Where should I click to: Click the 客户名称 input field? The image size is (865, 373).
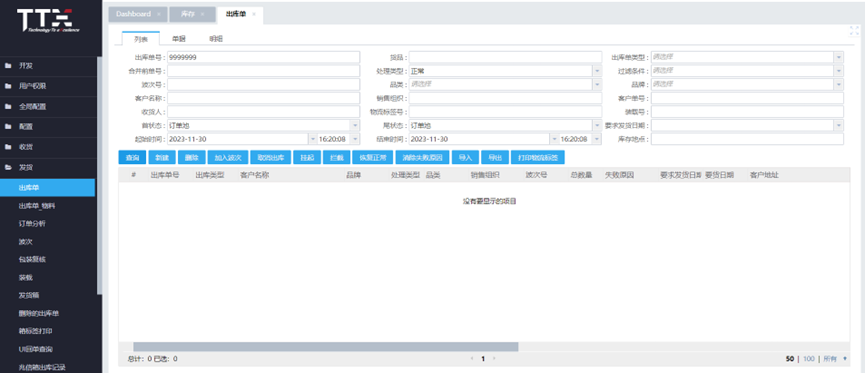coord(264,98)
